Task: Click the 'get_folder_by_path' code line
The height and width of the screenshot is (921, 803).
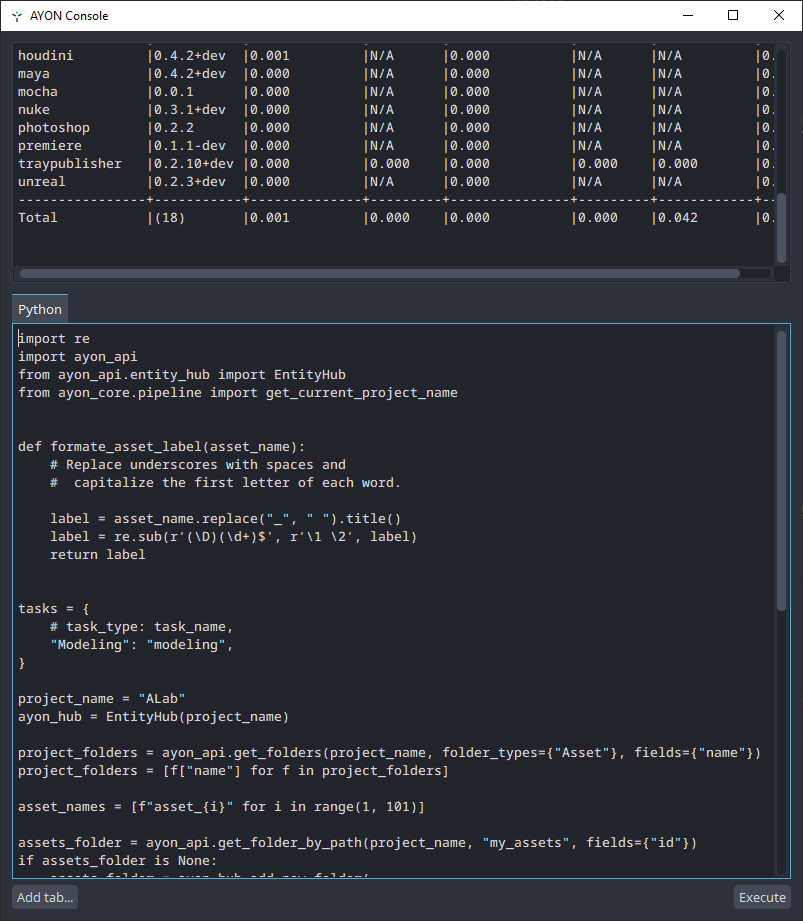Action: 357,843
